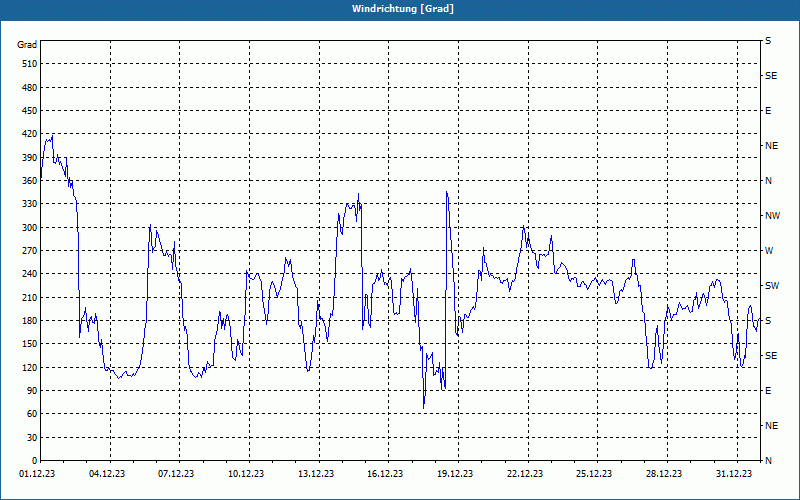800x500 pixels.
Task: Click the 300 degree axis label
Action: click(x=29, y=228)
